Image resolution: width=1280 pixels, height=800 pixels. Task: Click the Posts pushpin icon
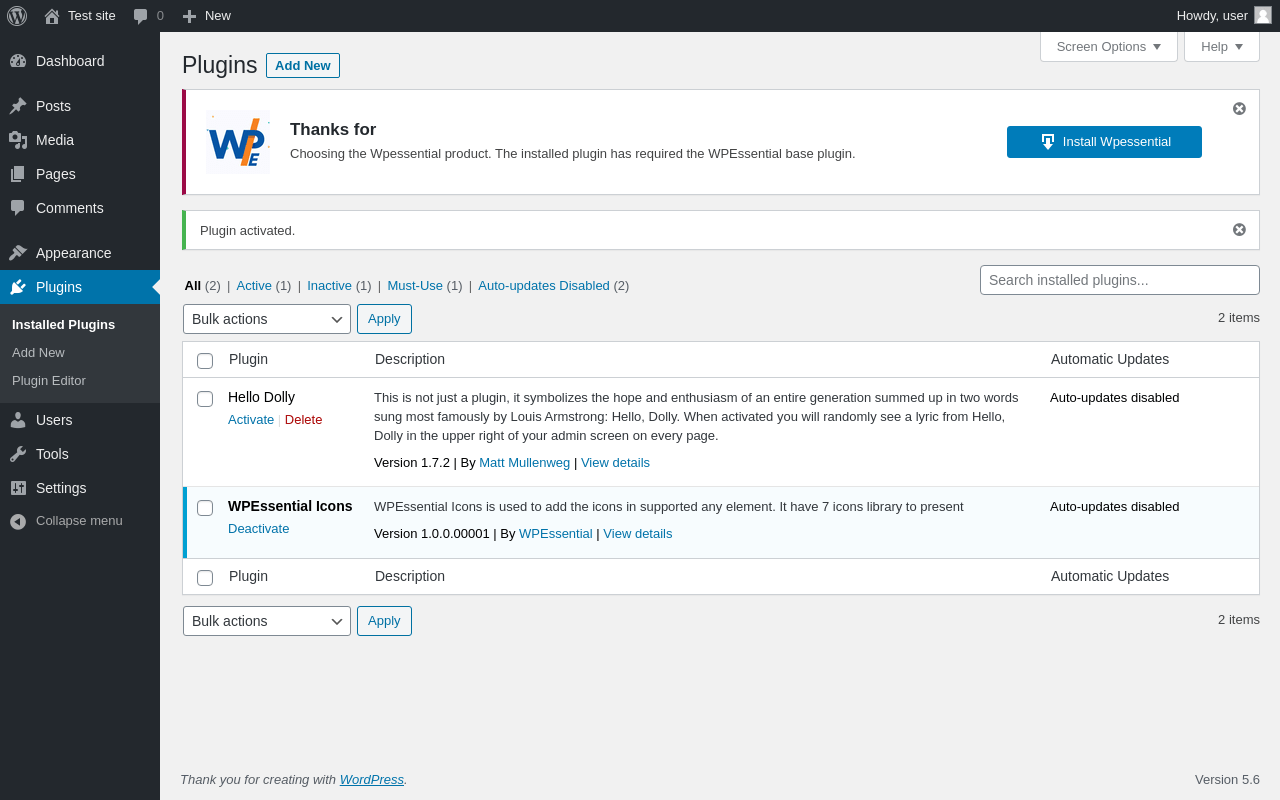pyautogui.click(x=18, y=106)
